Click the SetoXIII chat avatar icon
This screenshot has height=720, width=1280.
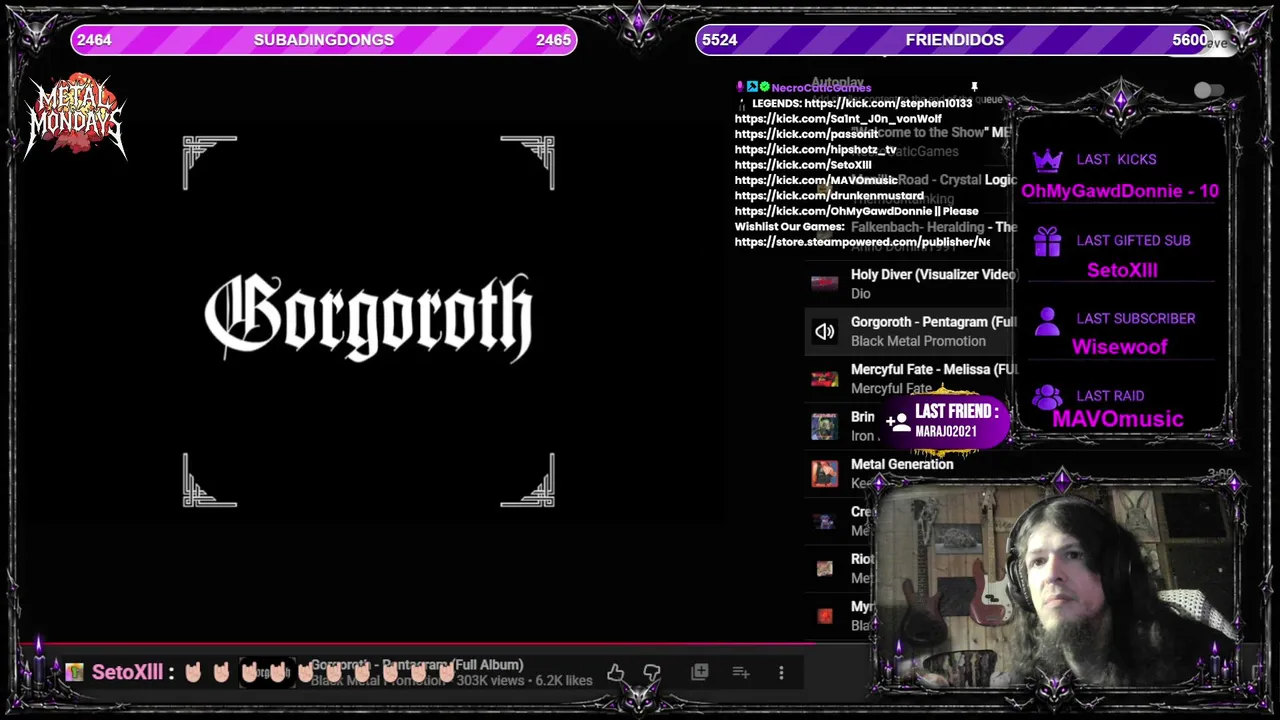[x=75, y=672]
